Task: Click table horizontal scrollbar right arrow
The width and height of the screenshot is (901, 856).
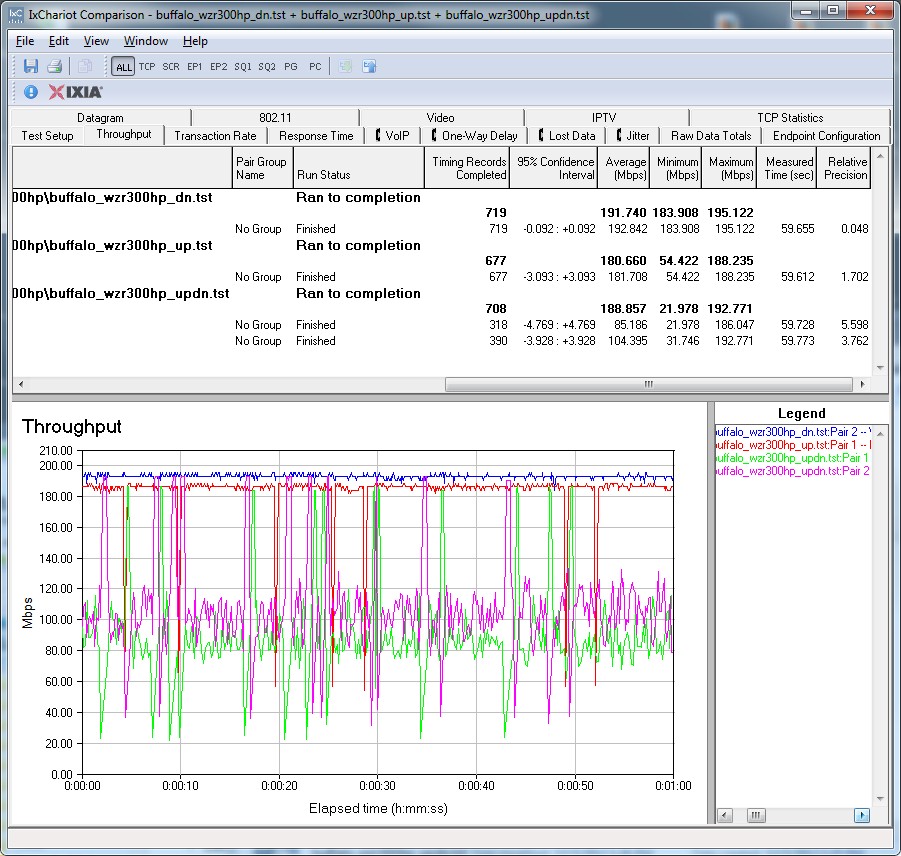Action: pyautogui.click(x=863, y=384)
